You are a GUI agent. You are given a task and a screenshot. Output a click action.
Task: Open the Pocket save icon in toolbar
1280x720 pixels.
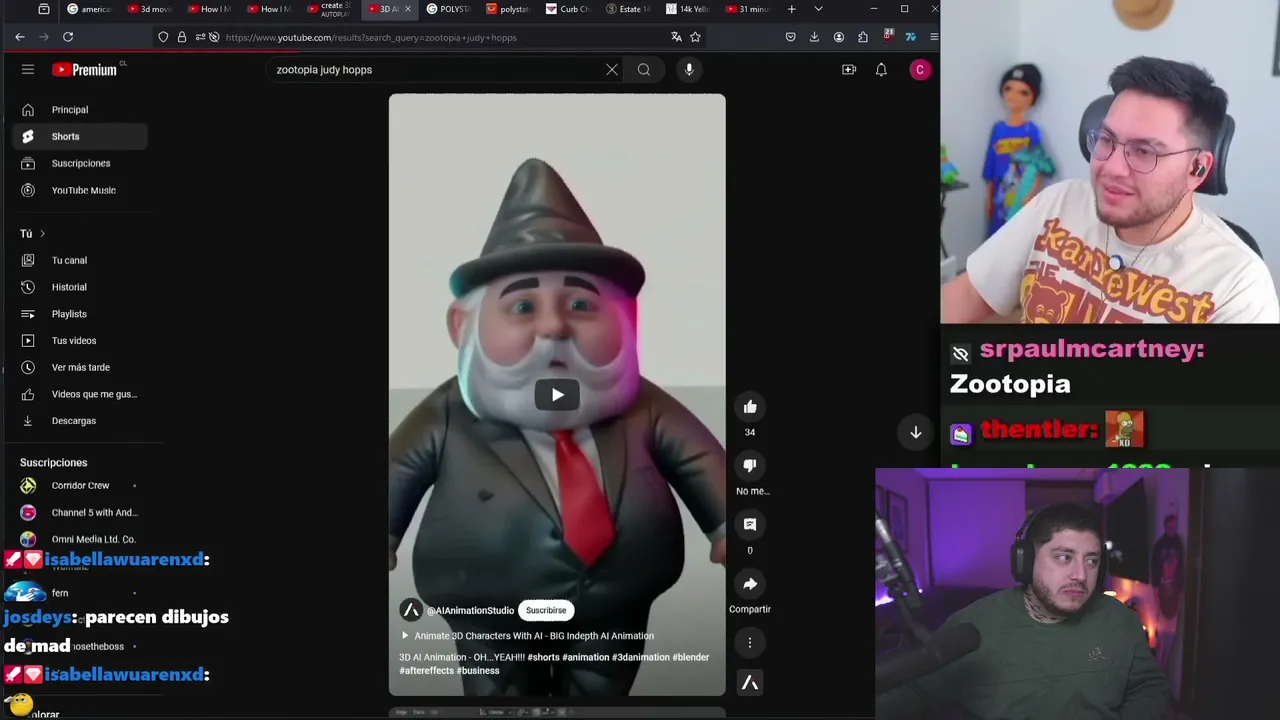790,37
